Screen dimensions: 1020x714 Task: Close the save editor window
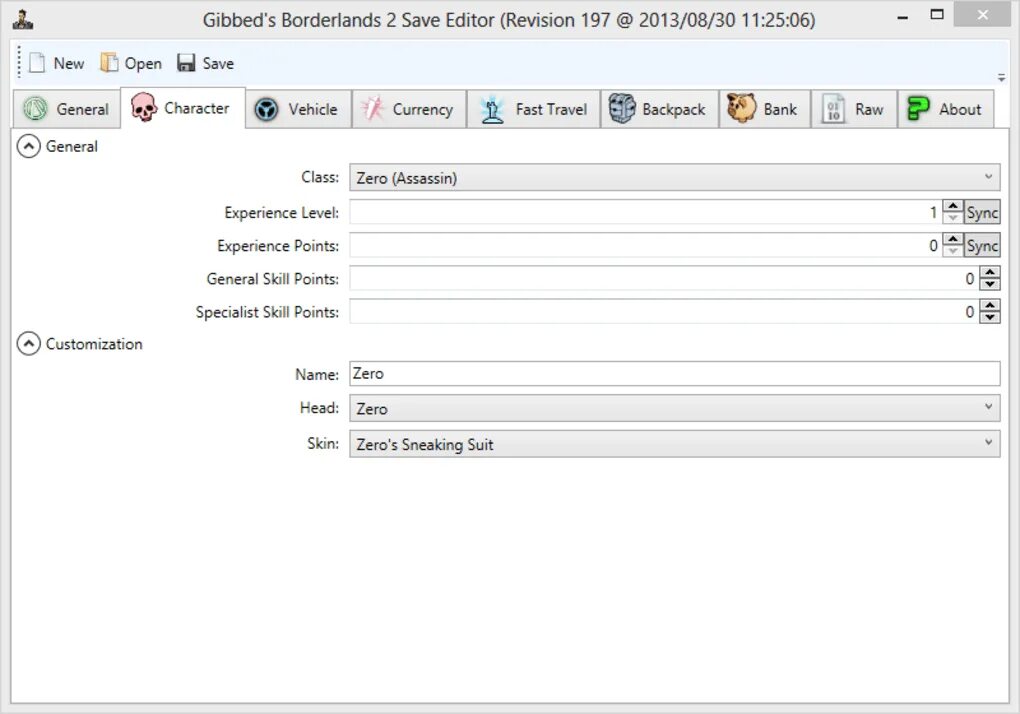click(x=982, y=14)
